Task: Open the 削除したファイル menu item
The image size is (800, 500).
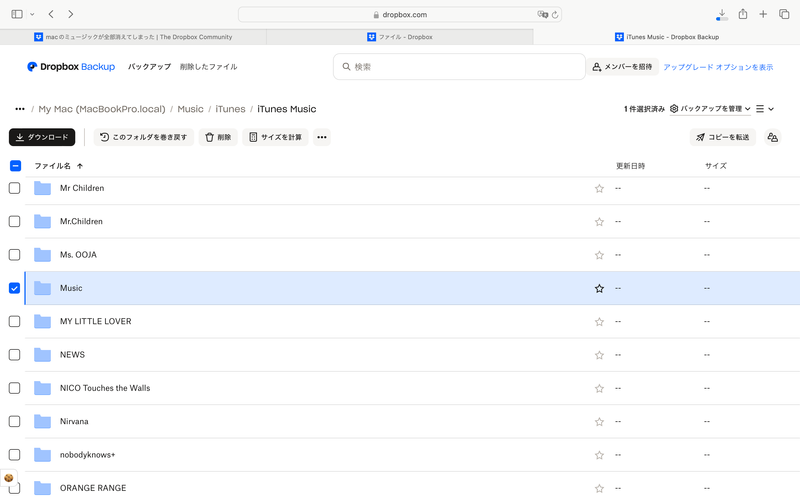Action: pyautogui.click(x=208, y=67)
